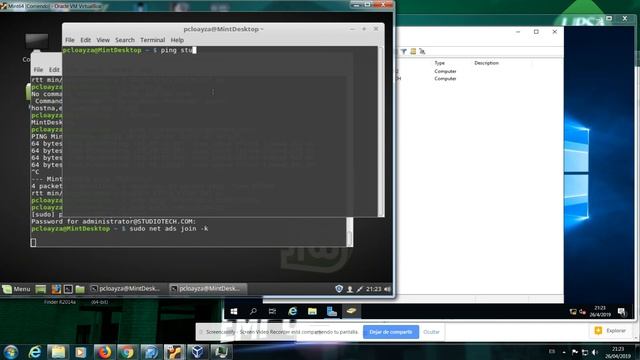Click the administrator@STUDIOTECH.COM password line
The image size is (640, 360).
point(114,221)
